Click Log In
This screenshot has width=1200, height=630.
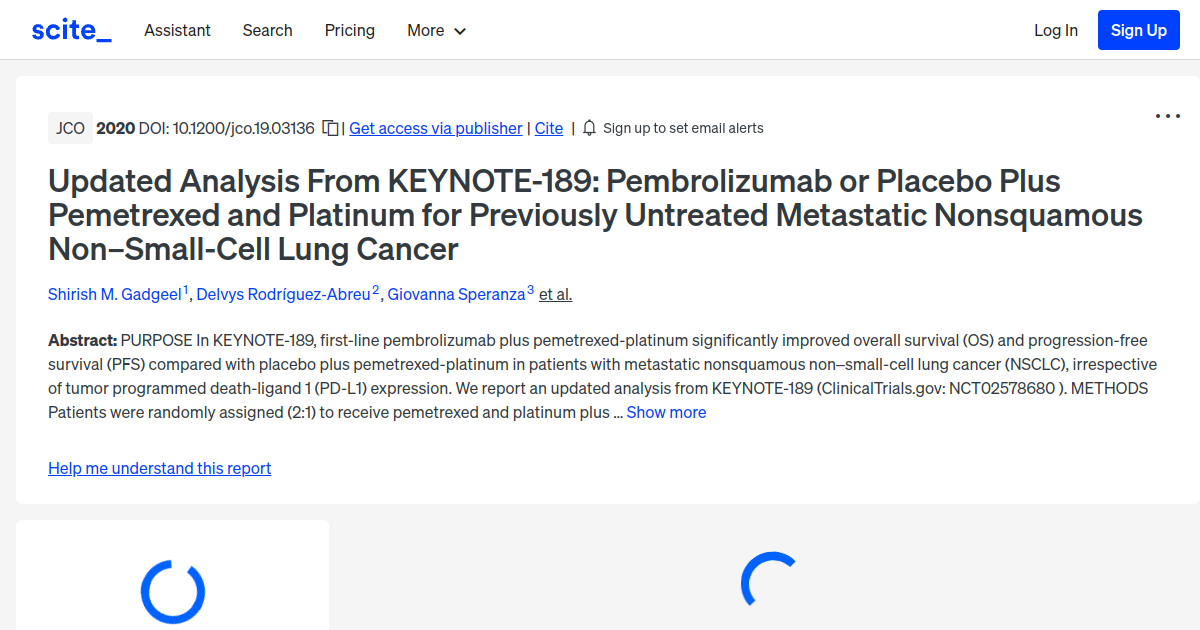point(1056,30)
